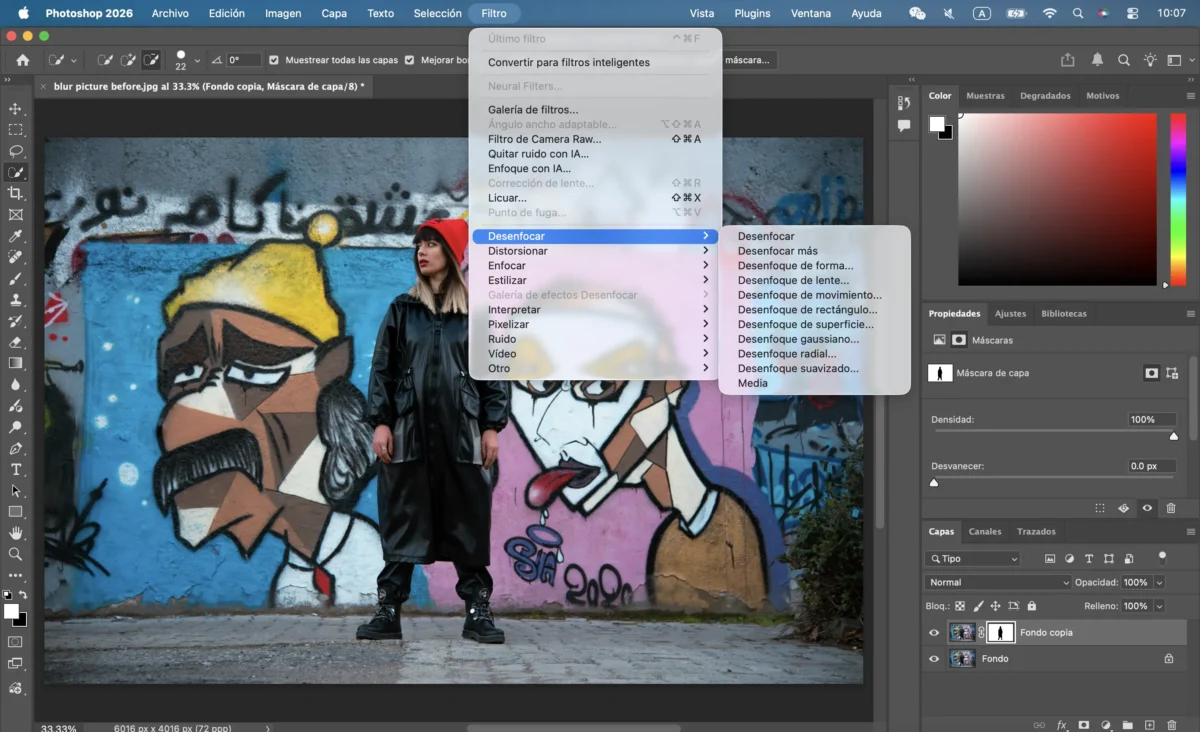This screenshot has height=732, width=1200.
Task: Select the Rectangular Marquee tool
Action: point(15,130)
